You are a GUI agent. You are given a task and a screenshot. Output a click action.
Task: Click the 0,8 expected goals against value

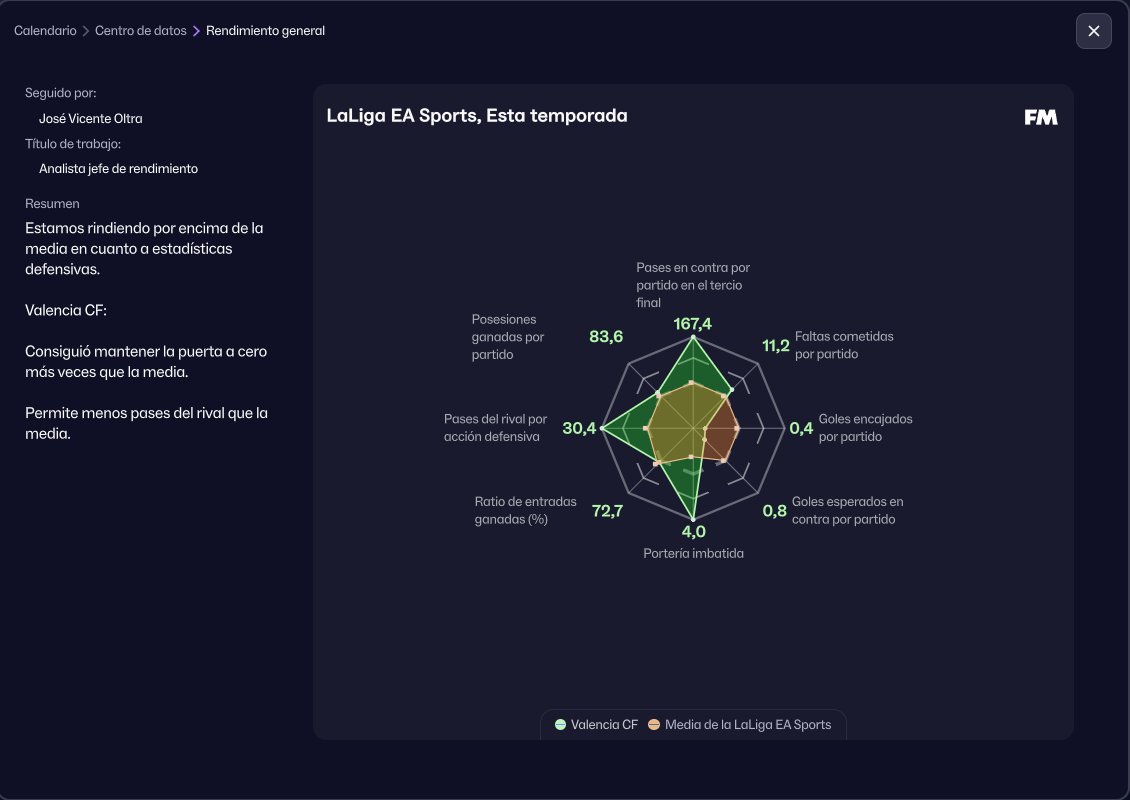[x=775, y=511]
